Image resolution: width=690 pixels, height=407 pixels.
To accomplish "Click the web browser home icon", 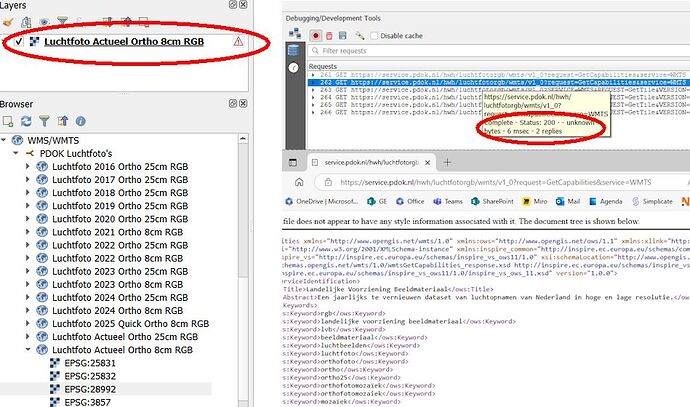I will tap(299, 182).
